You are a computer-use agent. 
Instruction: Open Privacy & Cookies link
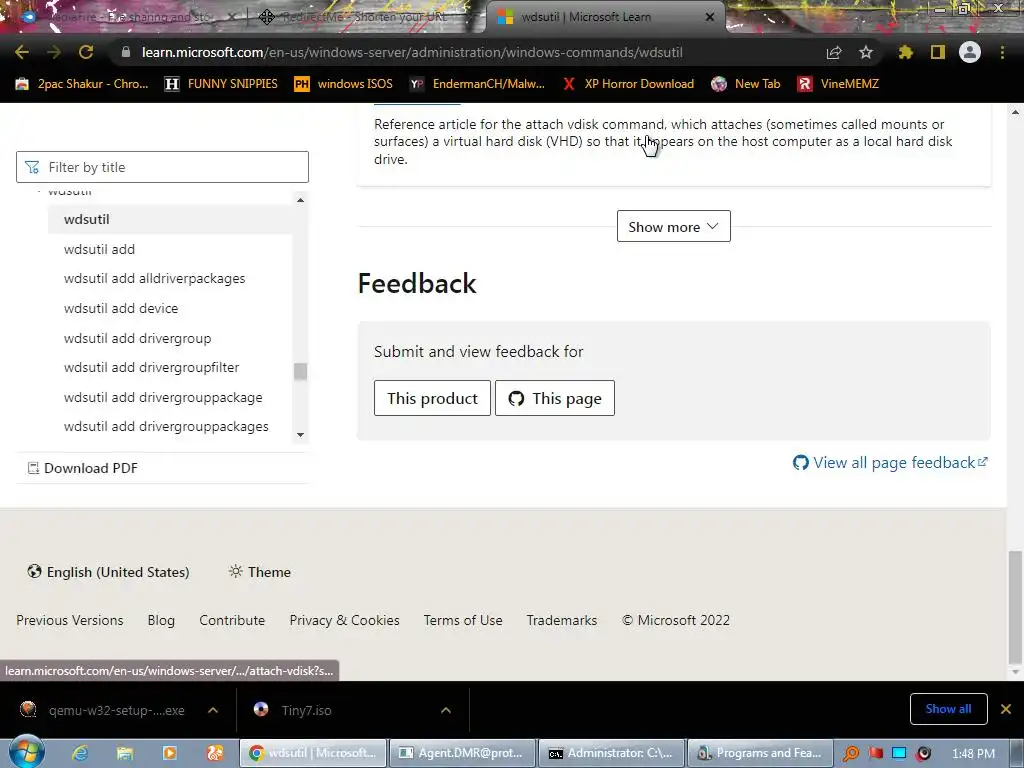[x=344, y=620]
